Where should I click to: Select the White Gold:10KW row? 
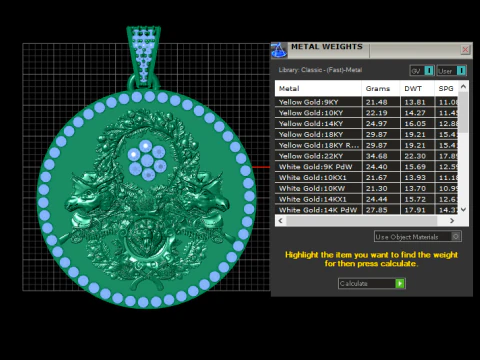coord(366,188)
